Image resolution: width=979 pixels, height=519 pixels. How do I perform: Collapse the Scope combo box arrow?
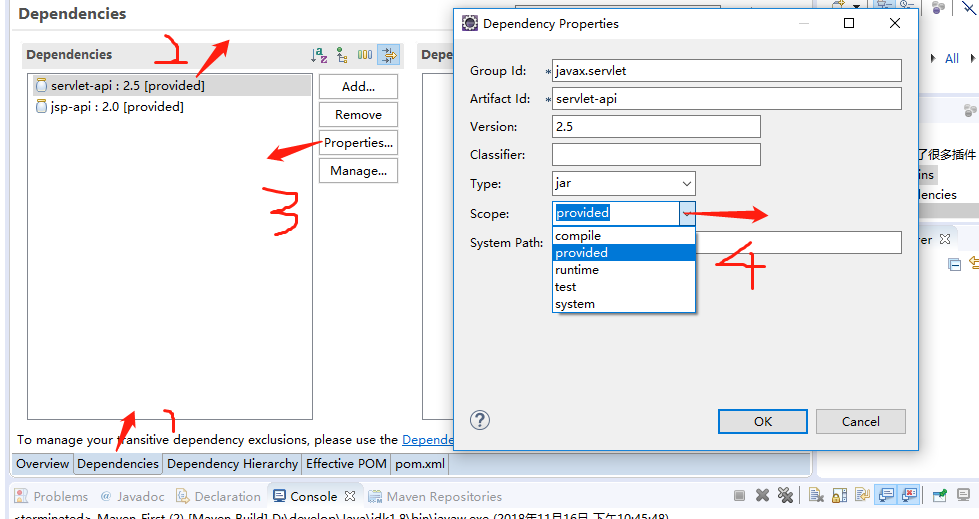click(x=687, y=214)
